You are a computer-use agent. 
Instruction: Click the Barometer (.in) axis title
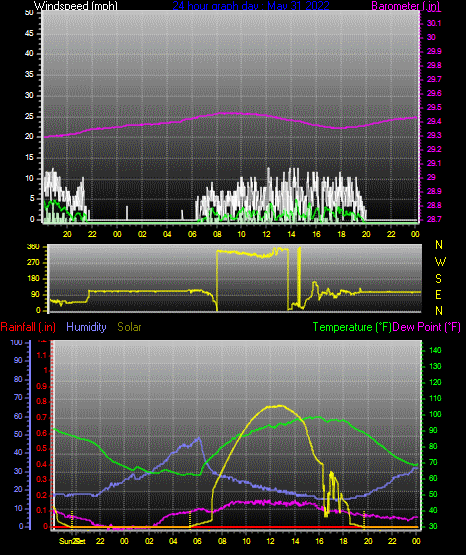tap(406, 6)
